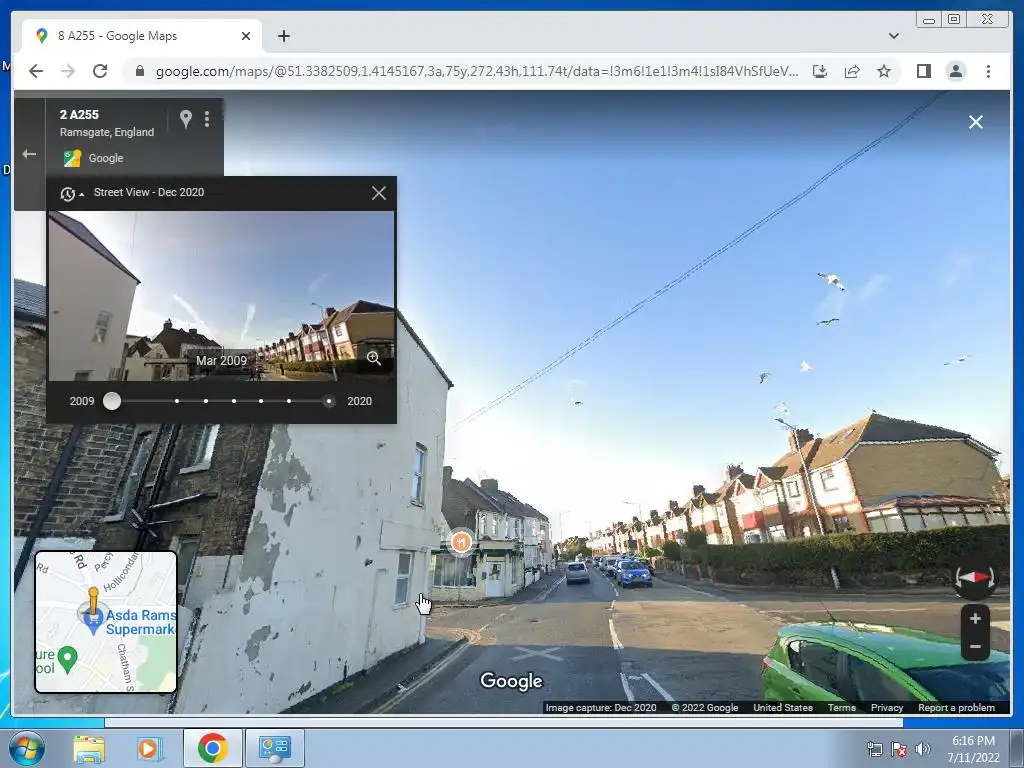Screen dimensions: 1024x768
Task: Select the 8 A255 - Google Maps tab
Action: click(142, 36)
